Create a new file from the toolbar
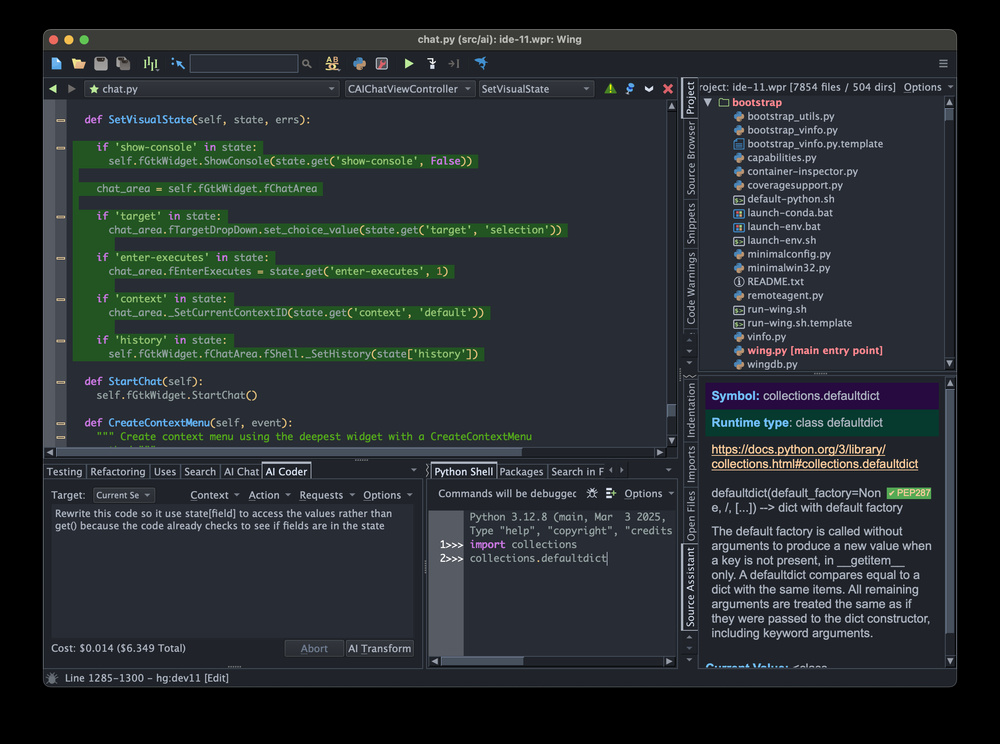This screenshot has width=1000, height=744. [55, 63]
